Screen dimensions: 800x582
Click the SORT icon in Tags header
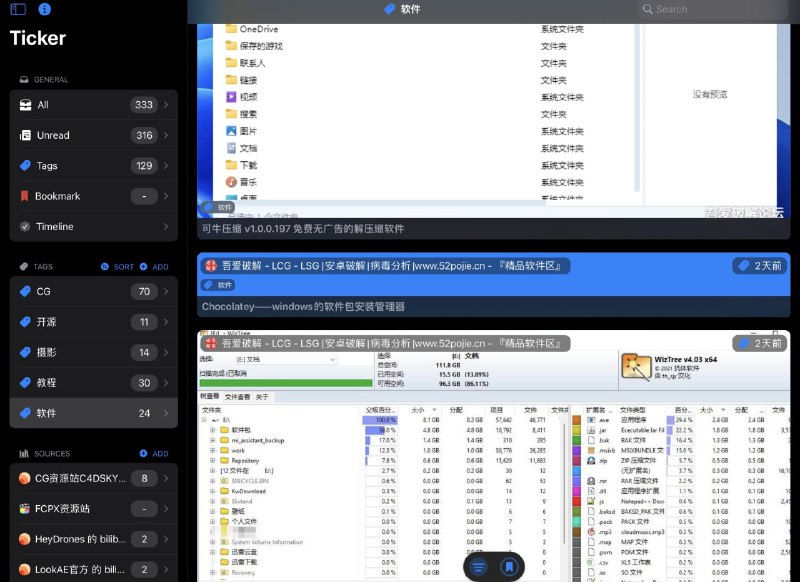click(105, 267)
